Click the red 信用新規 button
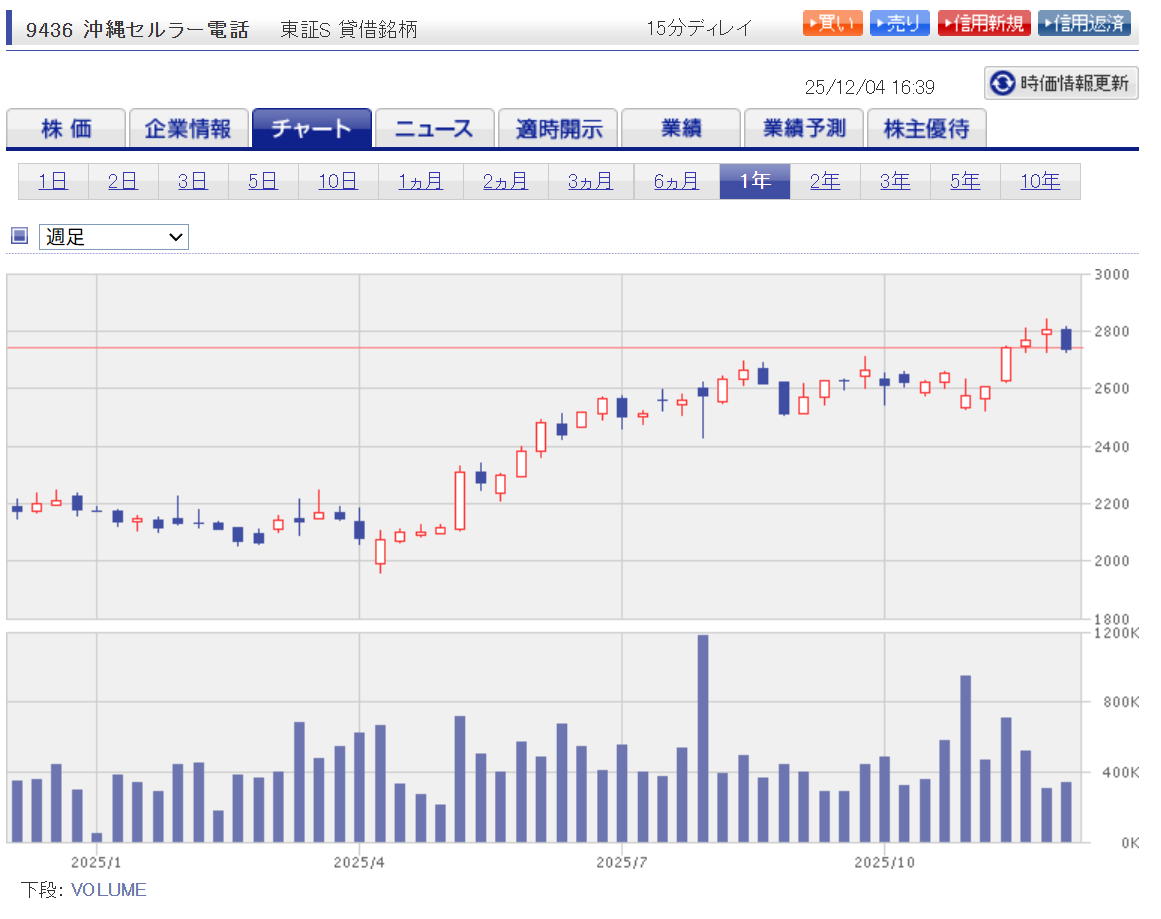Viewport: 1161px width, 919px height. pyautogui.click(x=983, y=24)
